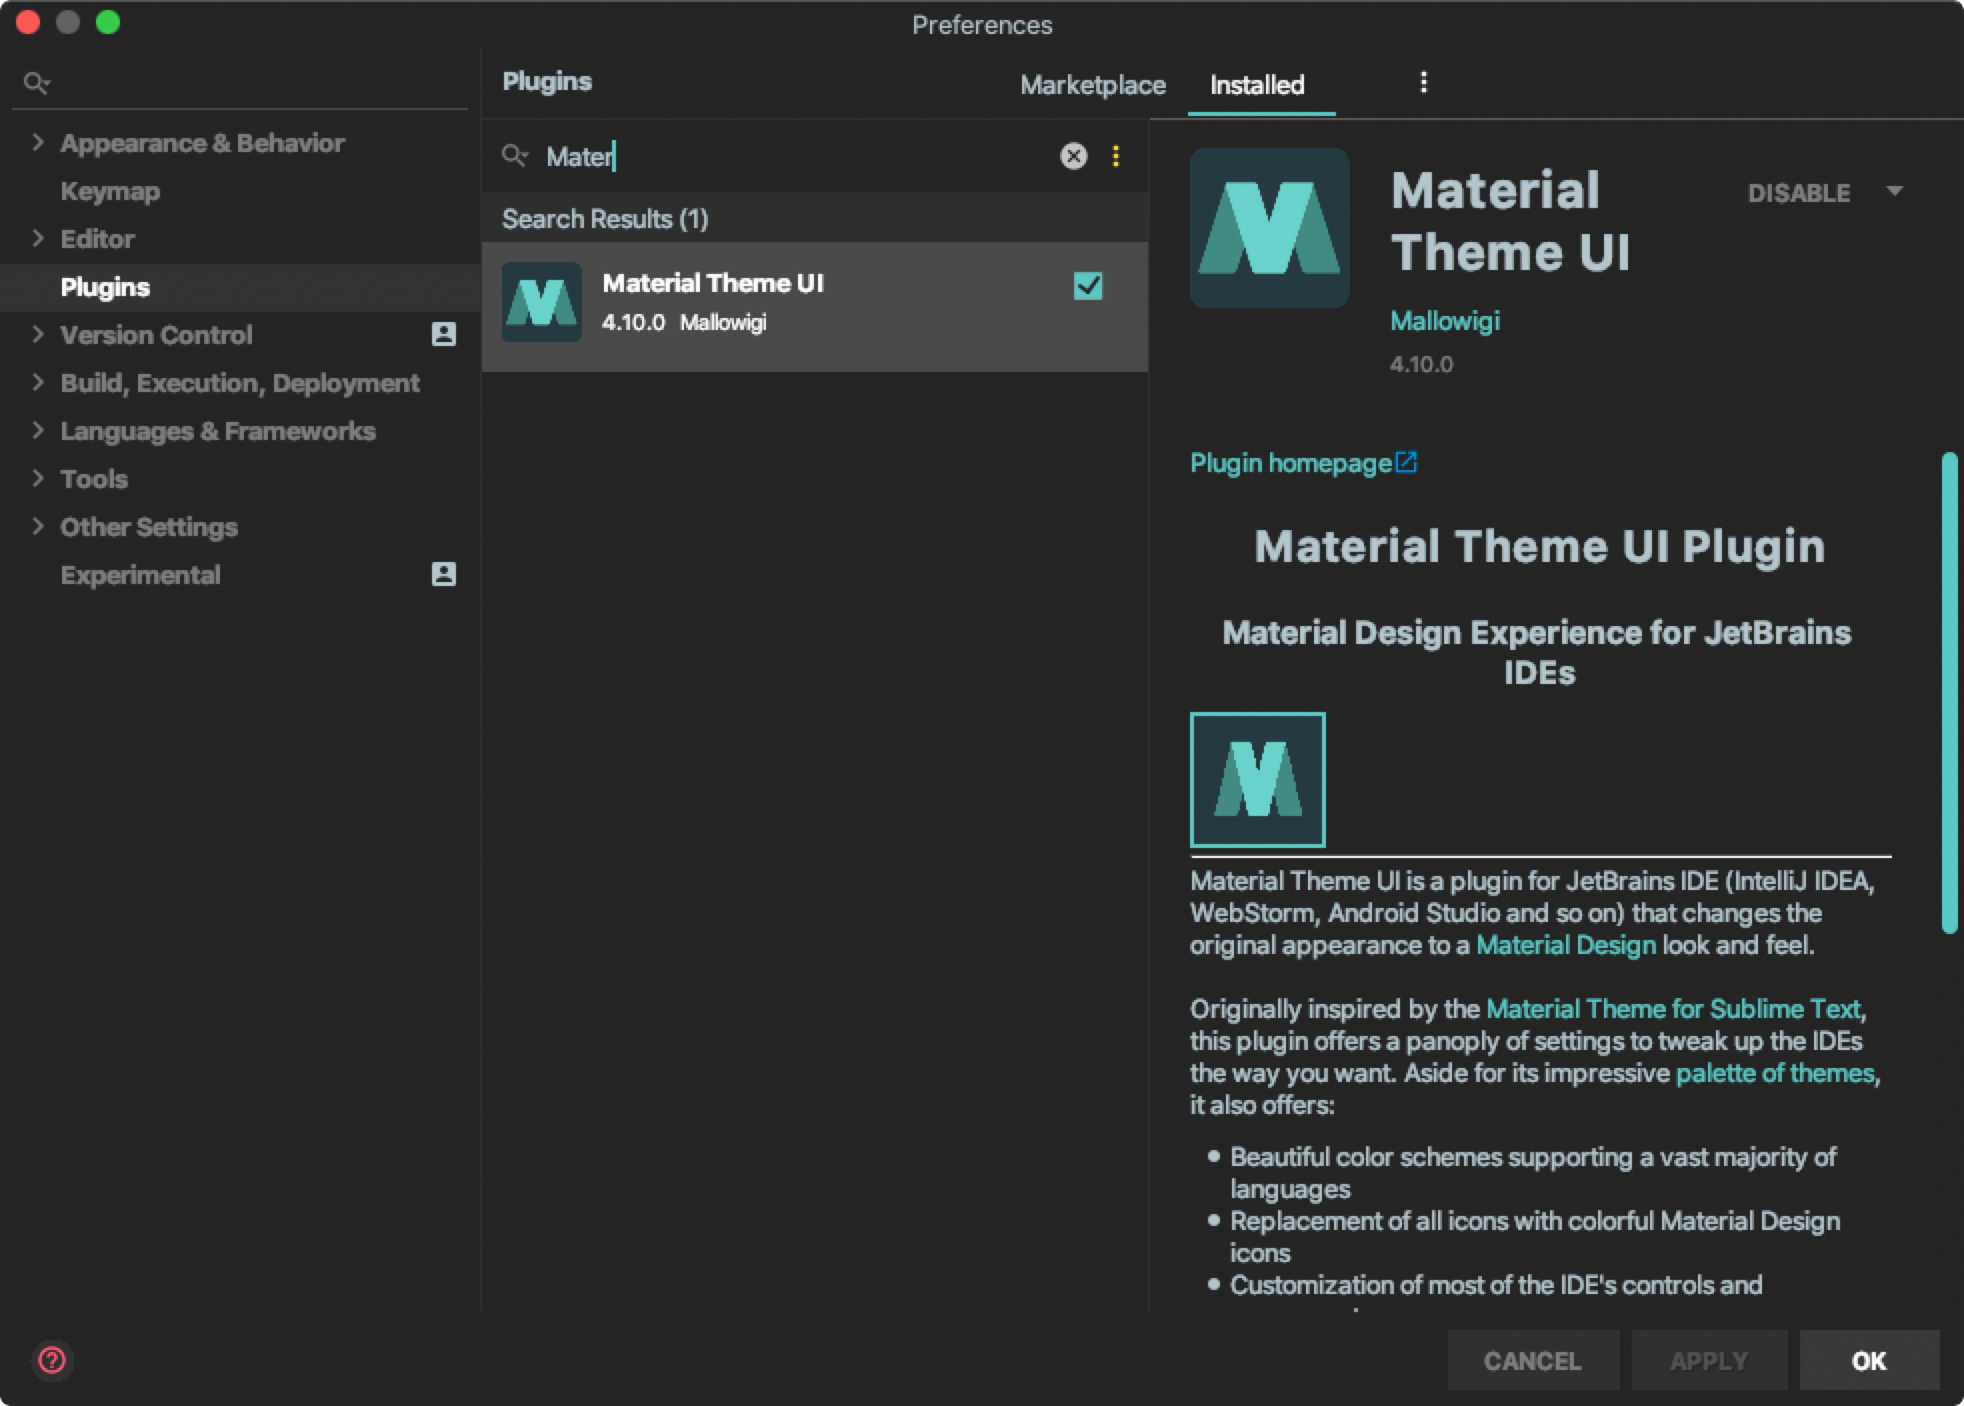Uncheck the Material Theme UI enabled checkbox
This screenshot has height=1406, width=1964.
(x=1088, y=286)
